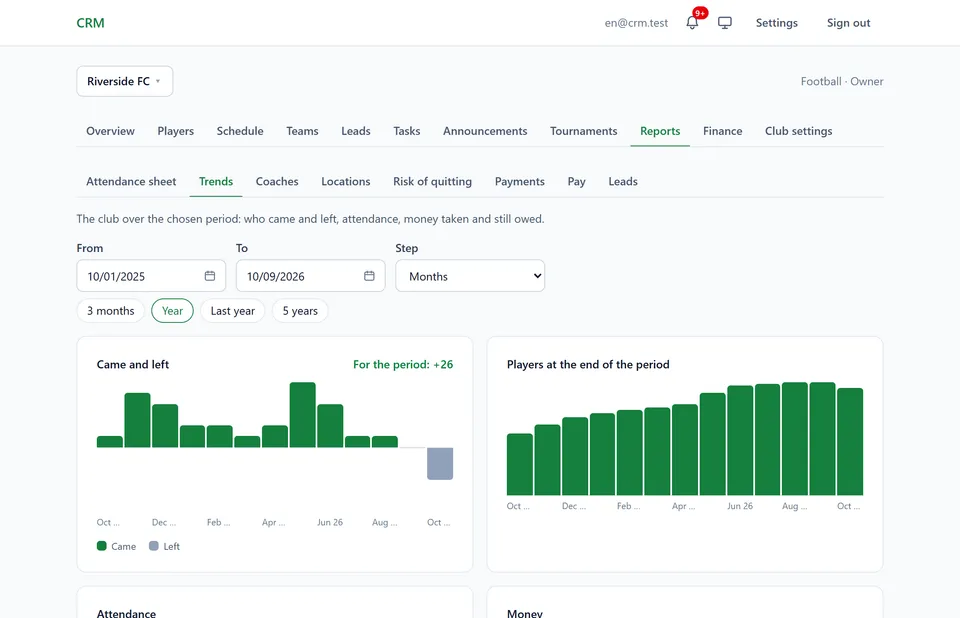This screenshot has width=960, height=618.
Task: Expand the Riverside FC club dropdown
Action: click(125, 81)
